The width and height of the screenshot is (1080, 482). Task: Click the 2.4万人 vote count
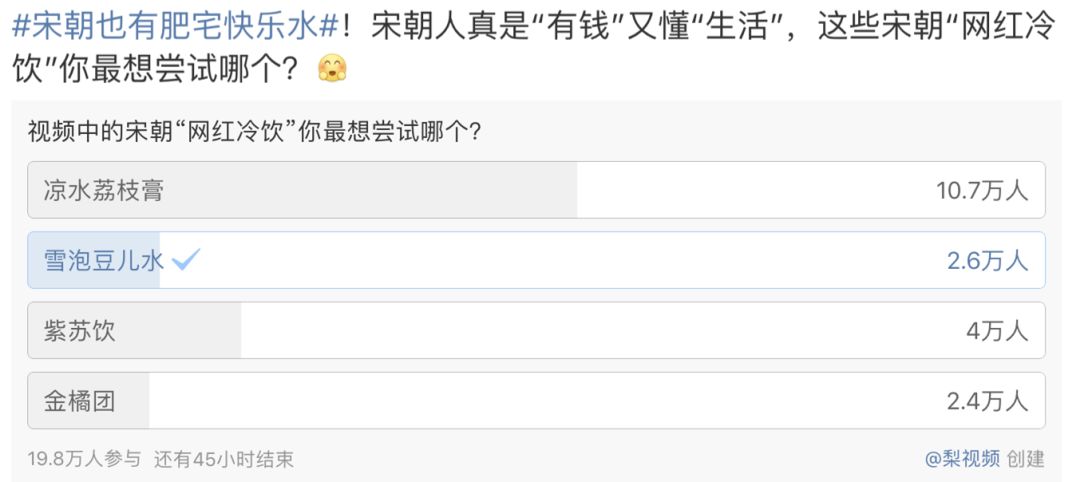[x=987, y=401]
